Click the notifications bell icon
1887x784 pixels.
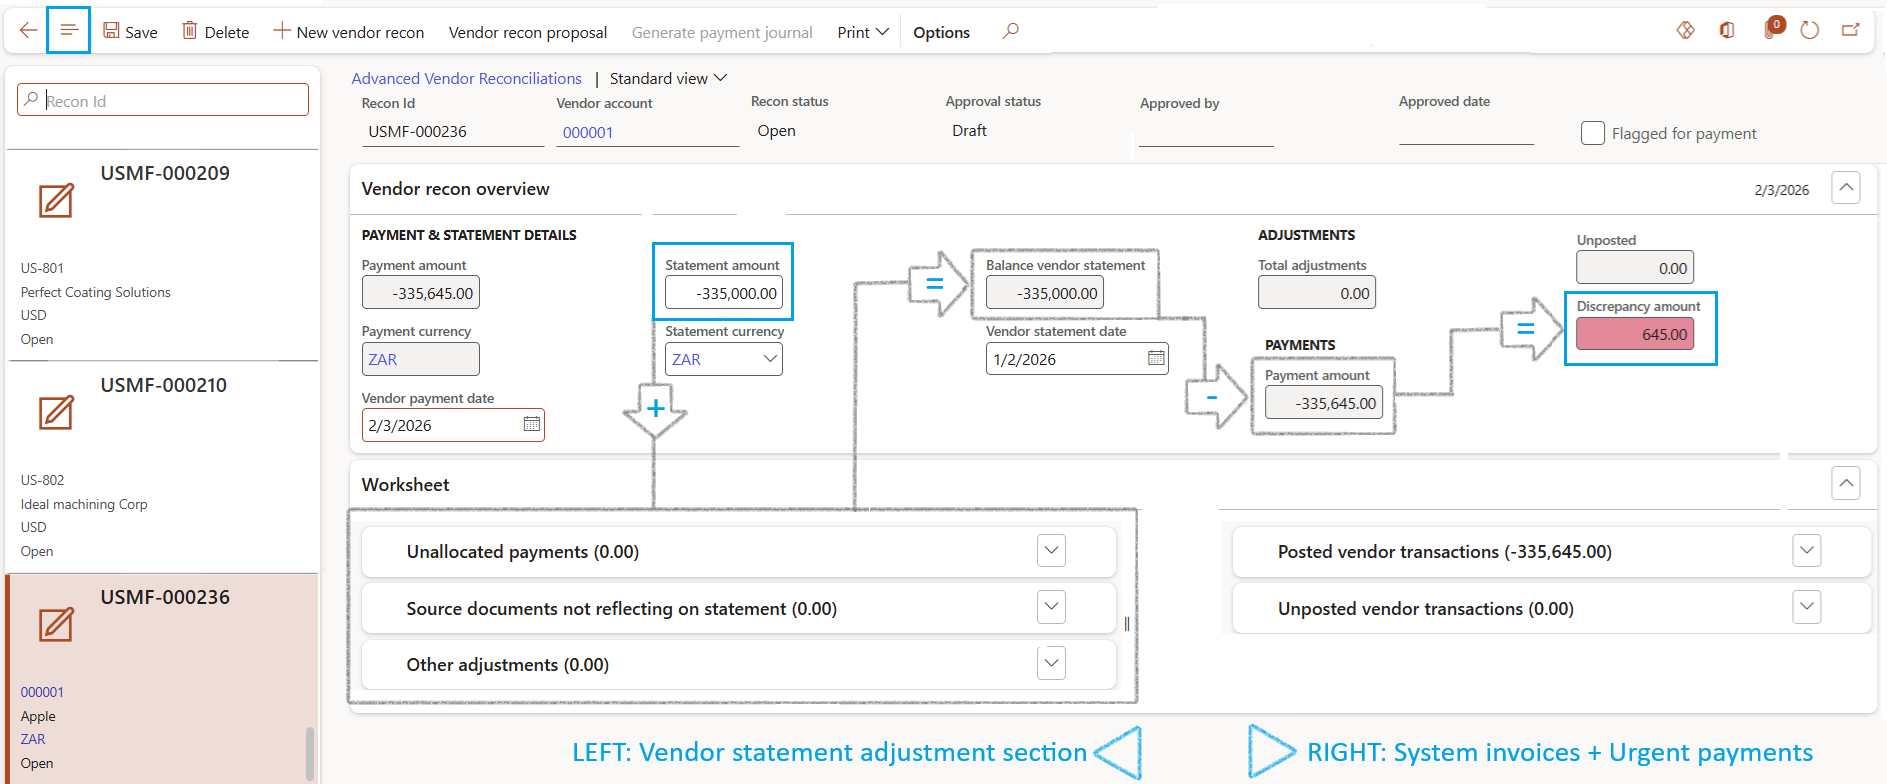1770,31
